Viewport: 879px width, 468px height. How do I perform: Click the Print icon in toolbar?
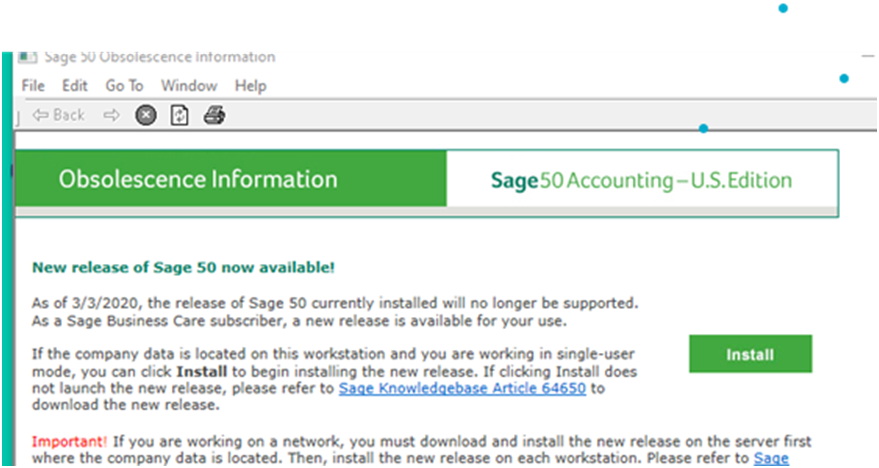pos(214,115)
